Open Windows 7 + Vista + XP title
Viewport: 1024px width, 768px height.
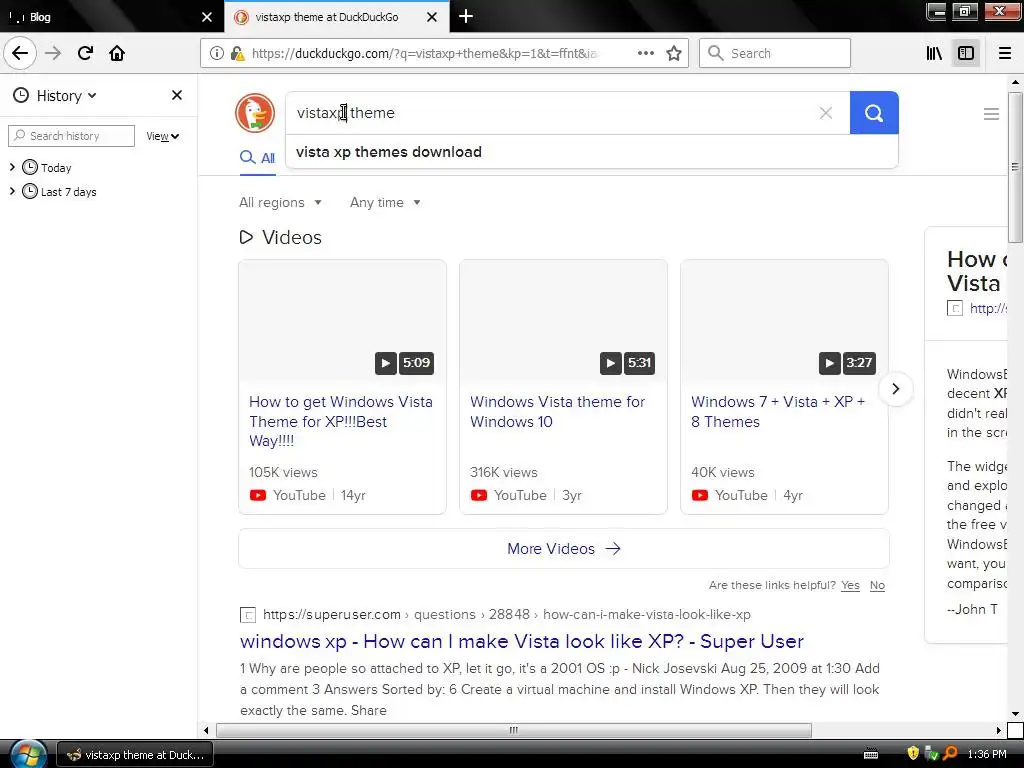tap(778, 411)
